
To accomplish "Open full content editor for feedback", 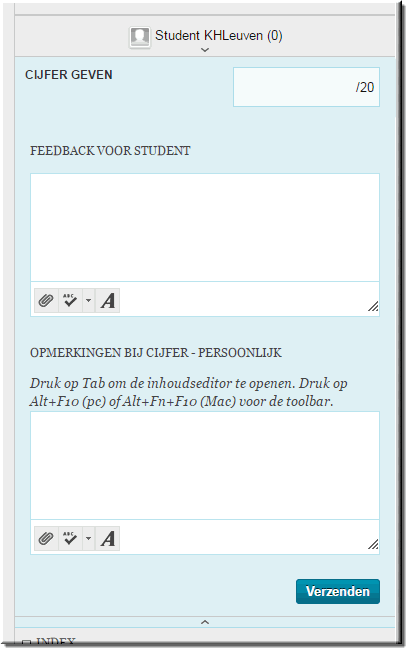I will coord(108,300).
